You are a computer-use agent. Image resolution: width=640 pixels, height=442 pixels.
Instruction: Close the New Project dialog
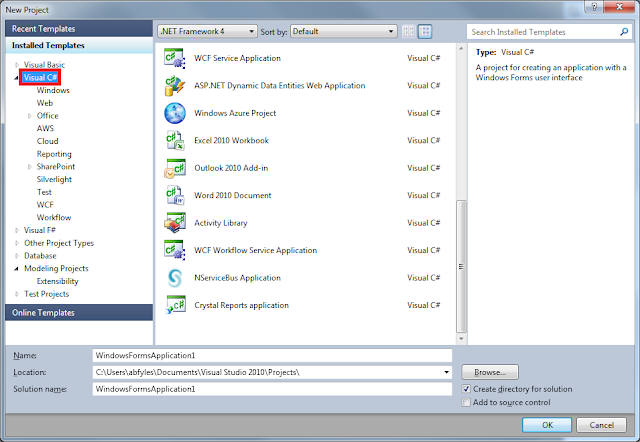[x=619, y=7]
